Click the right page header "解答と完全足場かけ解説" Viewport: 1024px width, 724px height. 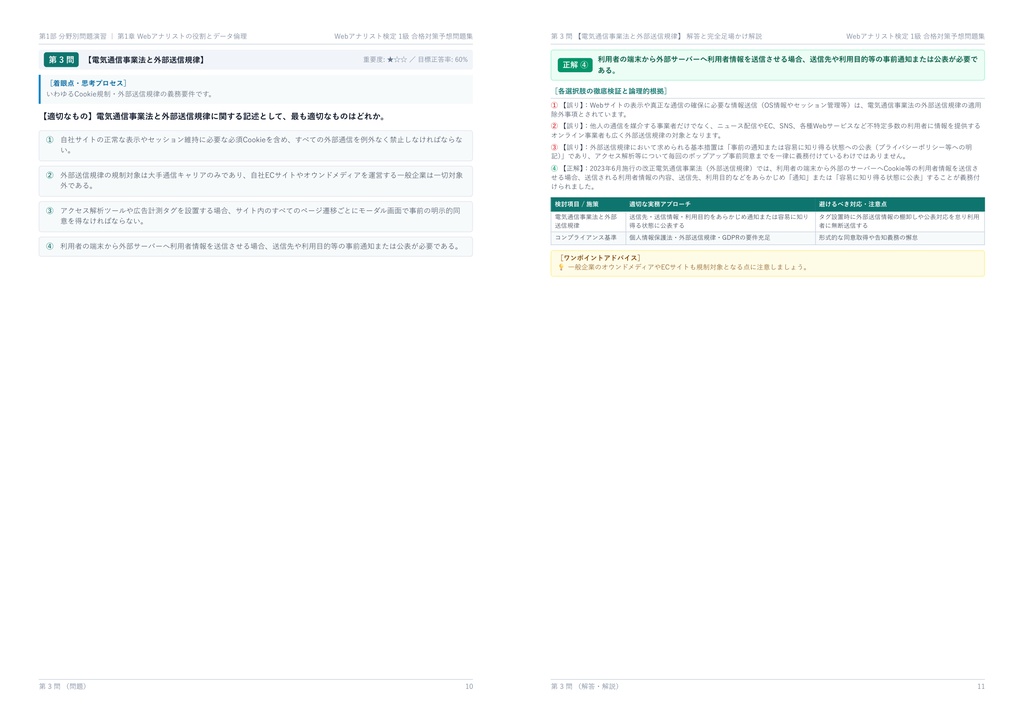point(724,36)
